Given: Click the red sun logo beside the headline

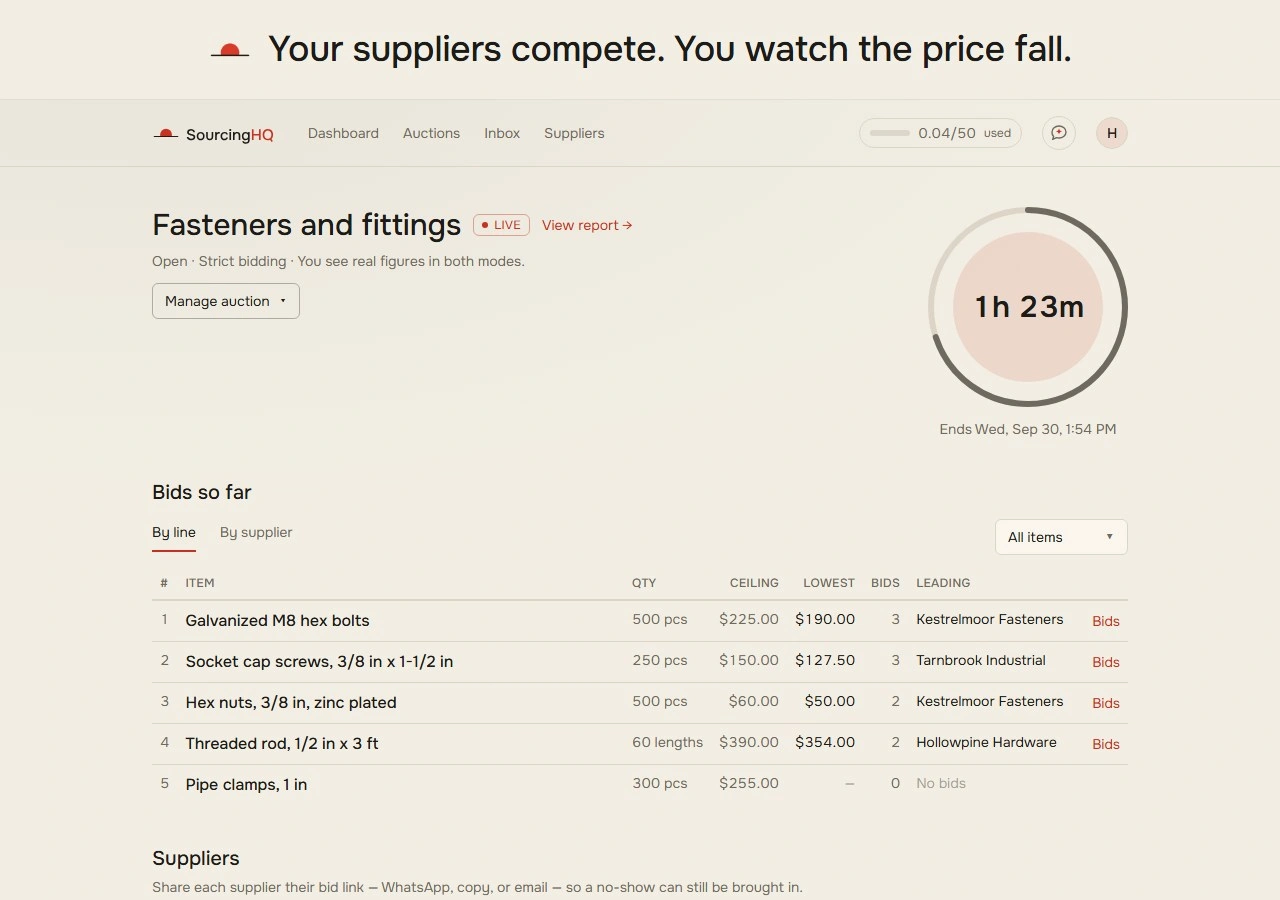Looking at the screenshot, I should [x=230, y=50].
